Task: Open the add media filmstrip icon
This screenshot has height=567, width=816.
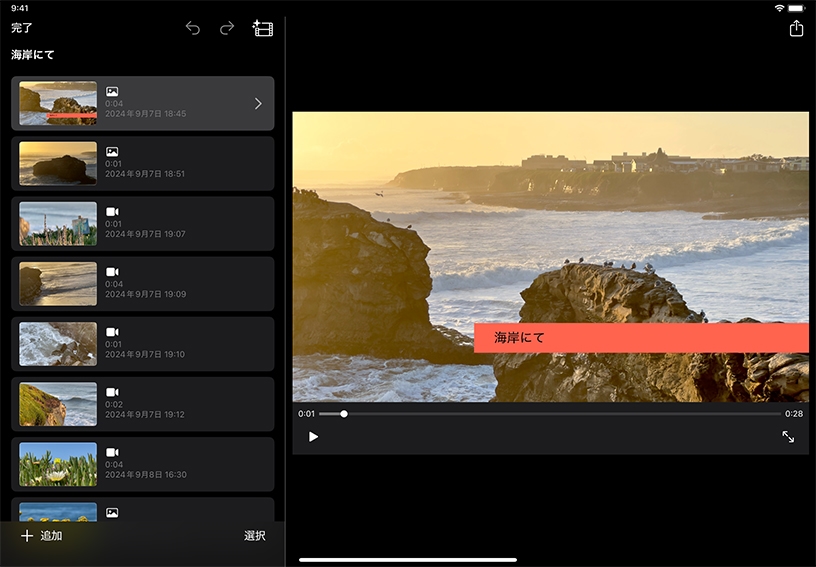Action: click(x=263, y=28)
